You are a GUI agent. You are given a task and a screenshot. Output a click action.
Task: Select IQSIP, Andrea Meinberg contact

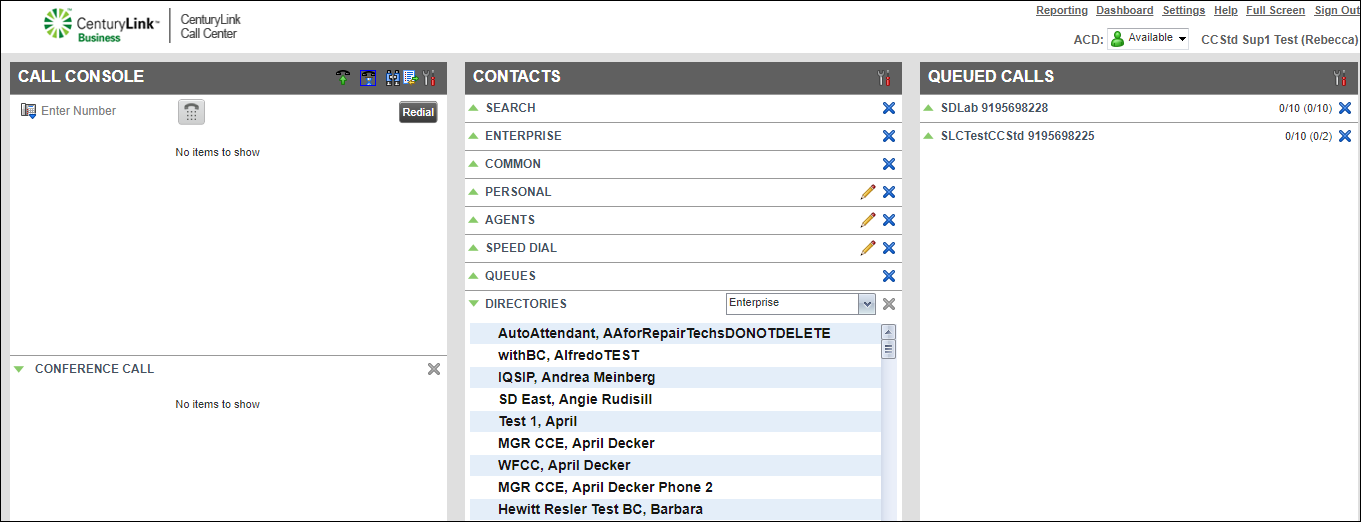pyautogui.click(x=675, y=377)
